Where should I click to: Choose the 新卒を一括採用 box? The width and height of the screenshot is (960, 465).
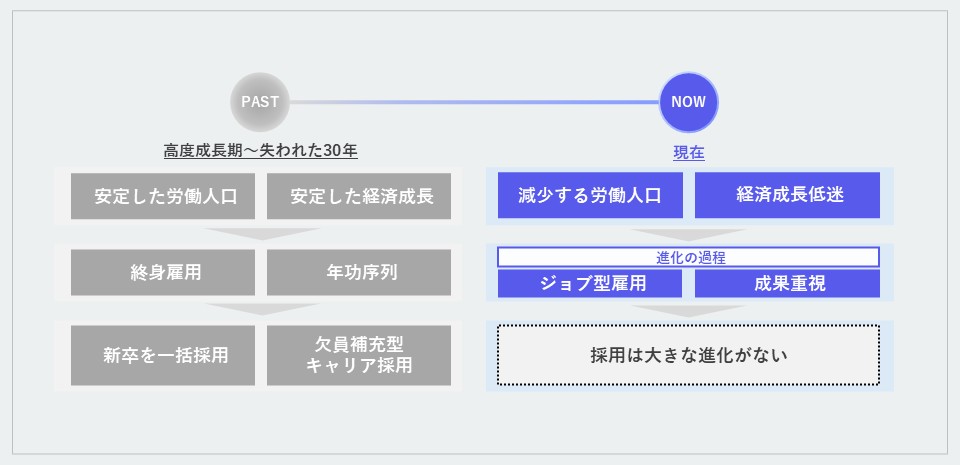click(163, 355)
